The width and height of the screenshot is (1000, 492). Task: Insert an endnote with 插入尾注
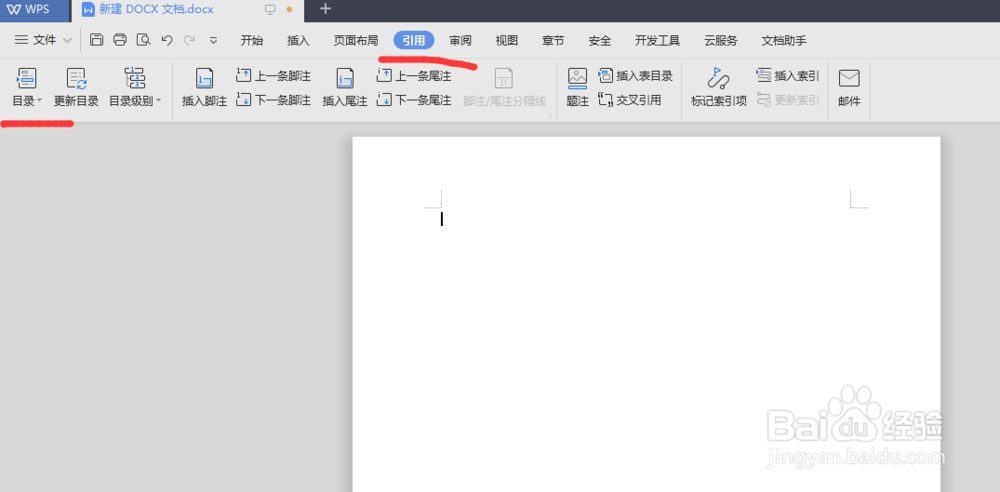click(x=345, y=87)
